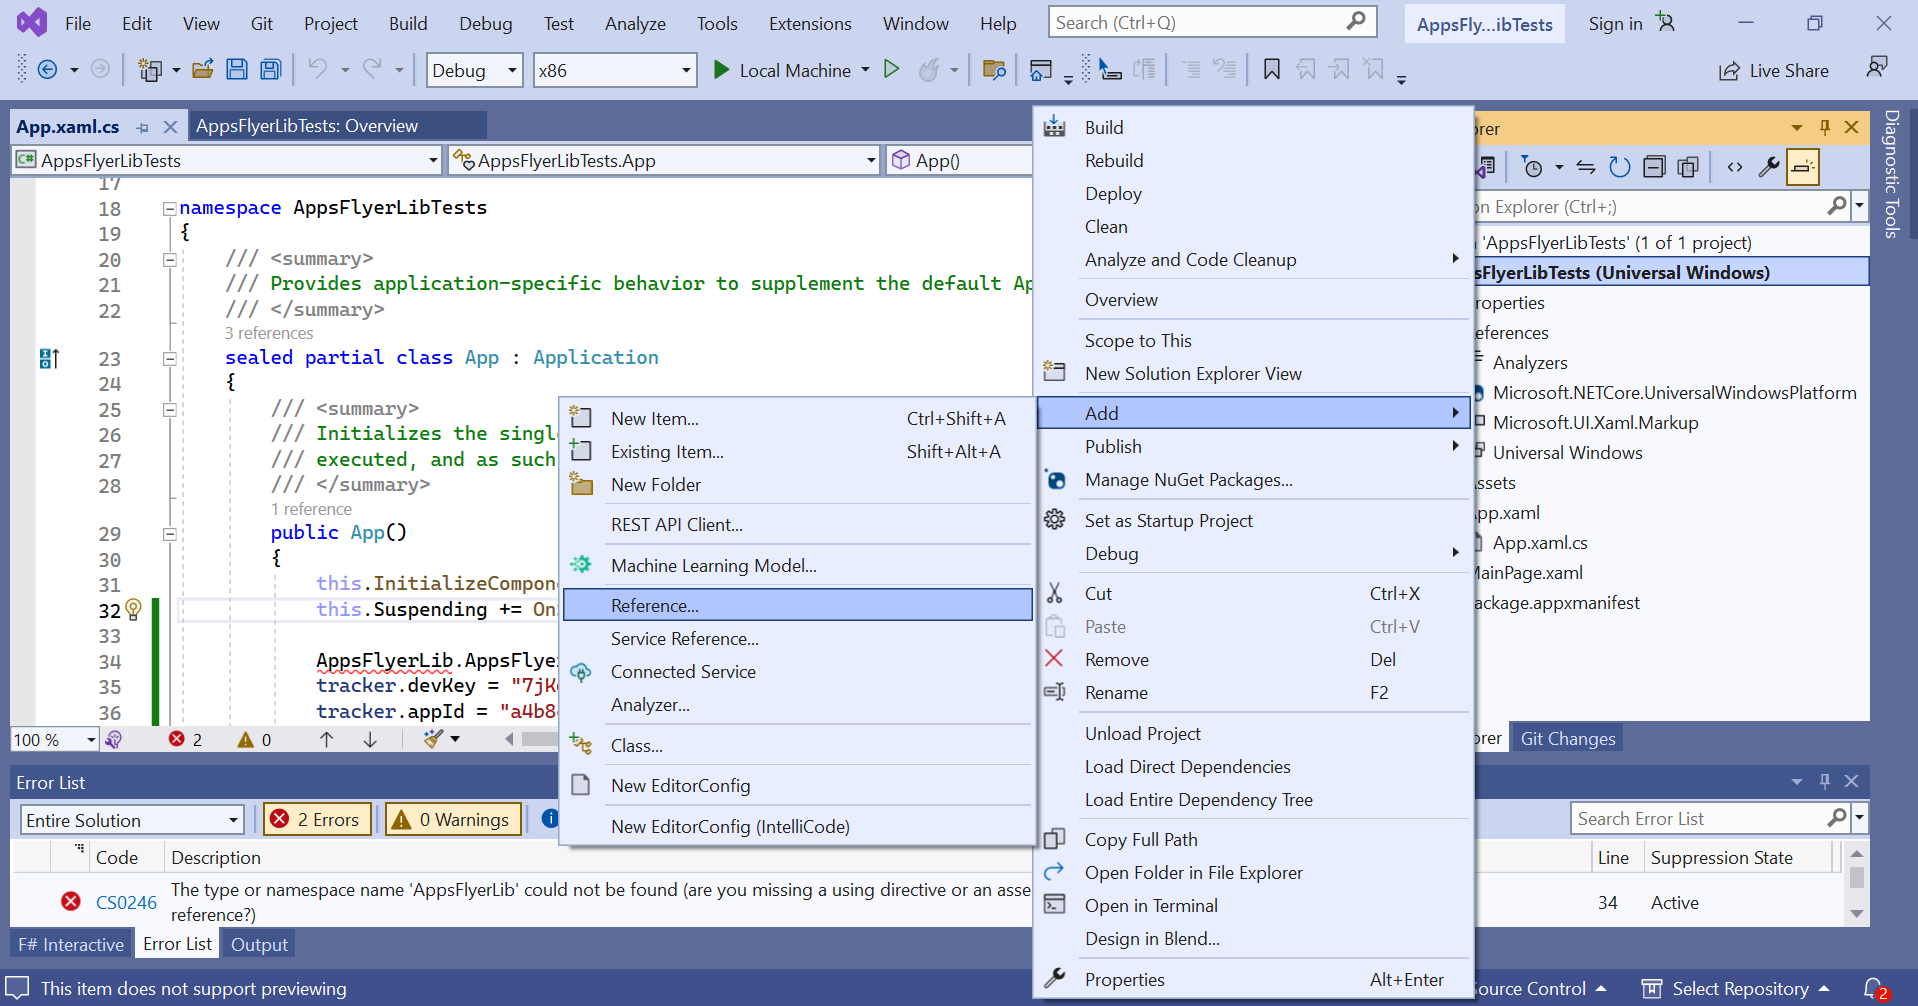Click Start Without Debugging outline arrow
This screenshot has width=1918, height=1006.
892,70
